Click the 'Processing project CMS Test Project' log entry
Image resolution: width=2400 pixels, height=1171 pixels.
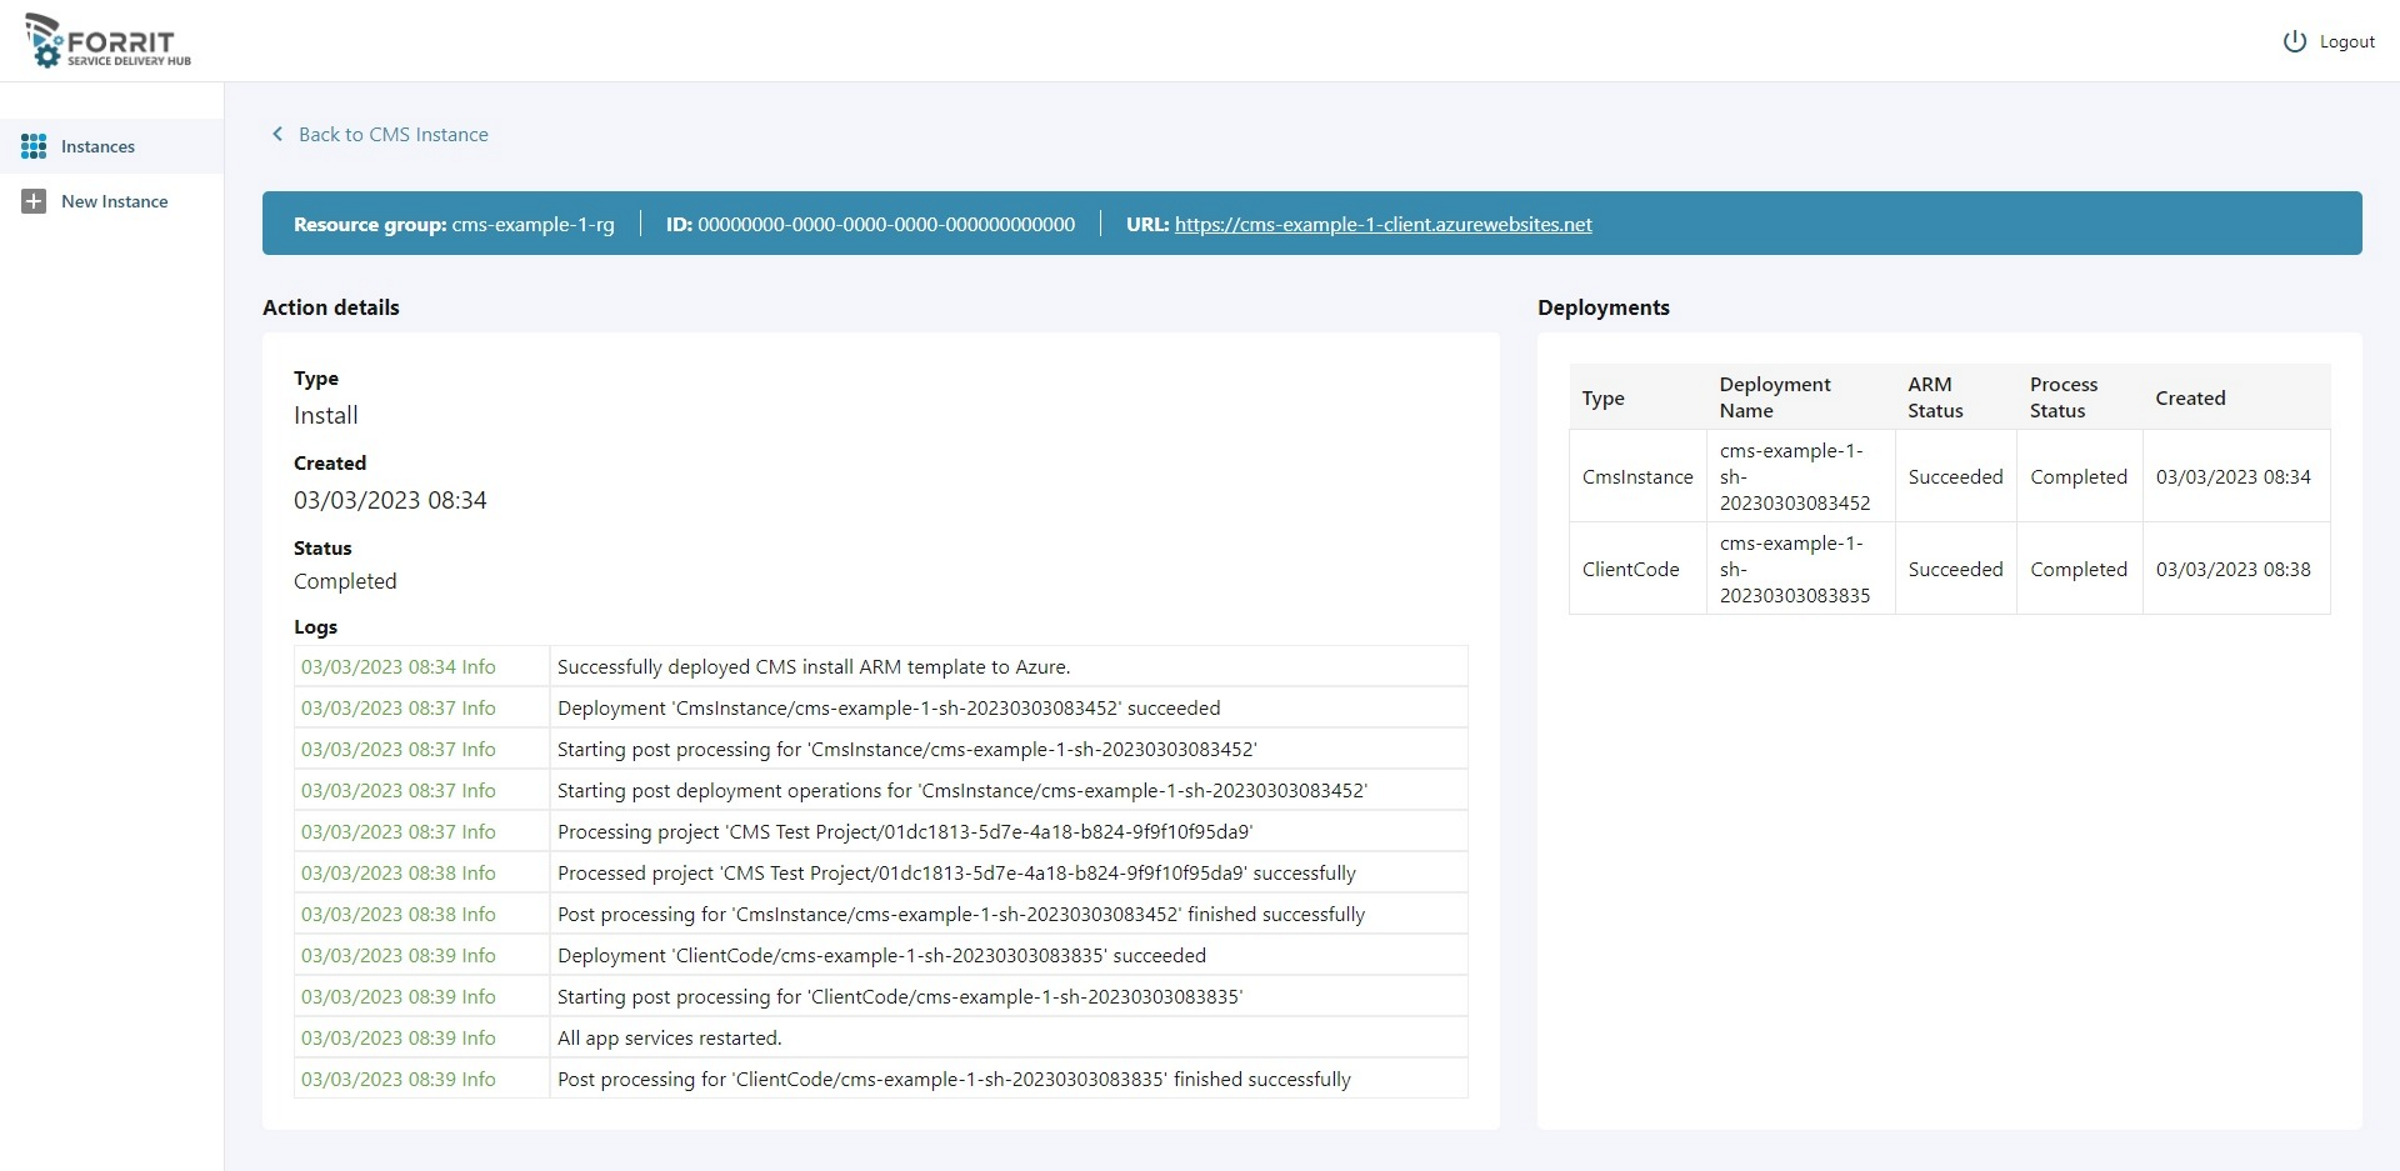(x=880, y=831)
